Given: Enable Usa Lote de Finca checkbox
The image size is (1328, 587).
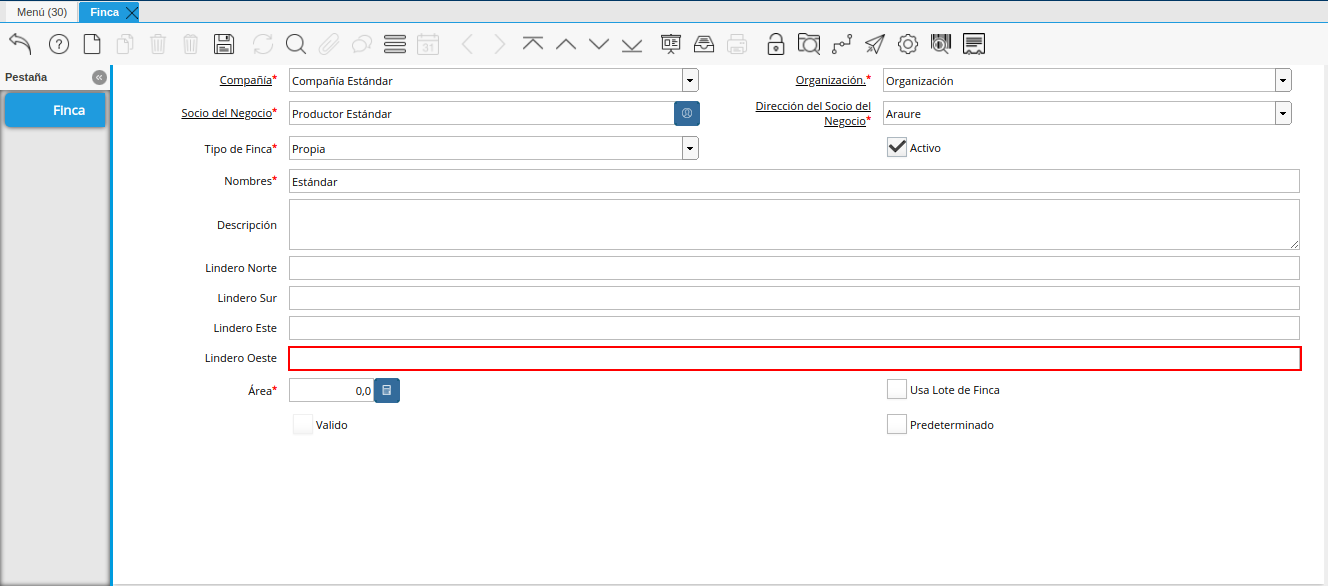Looking at the screenshot, I should click(x=897, y=389).
